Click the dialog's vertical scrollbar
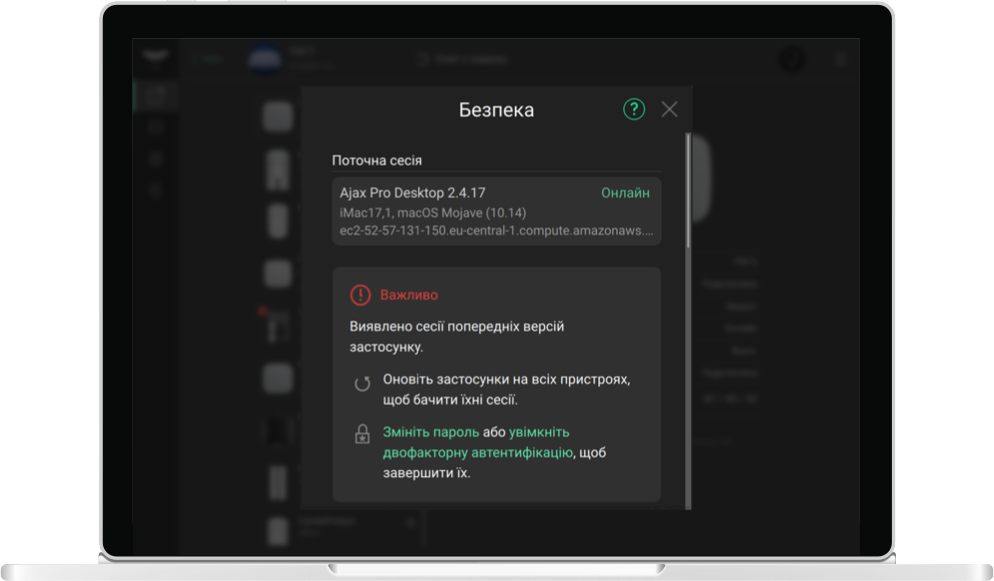Image resolution: width=994 pixels, height=581 pixels. tap(687, 190)
